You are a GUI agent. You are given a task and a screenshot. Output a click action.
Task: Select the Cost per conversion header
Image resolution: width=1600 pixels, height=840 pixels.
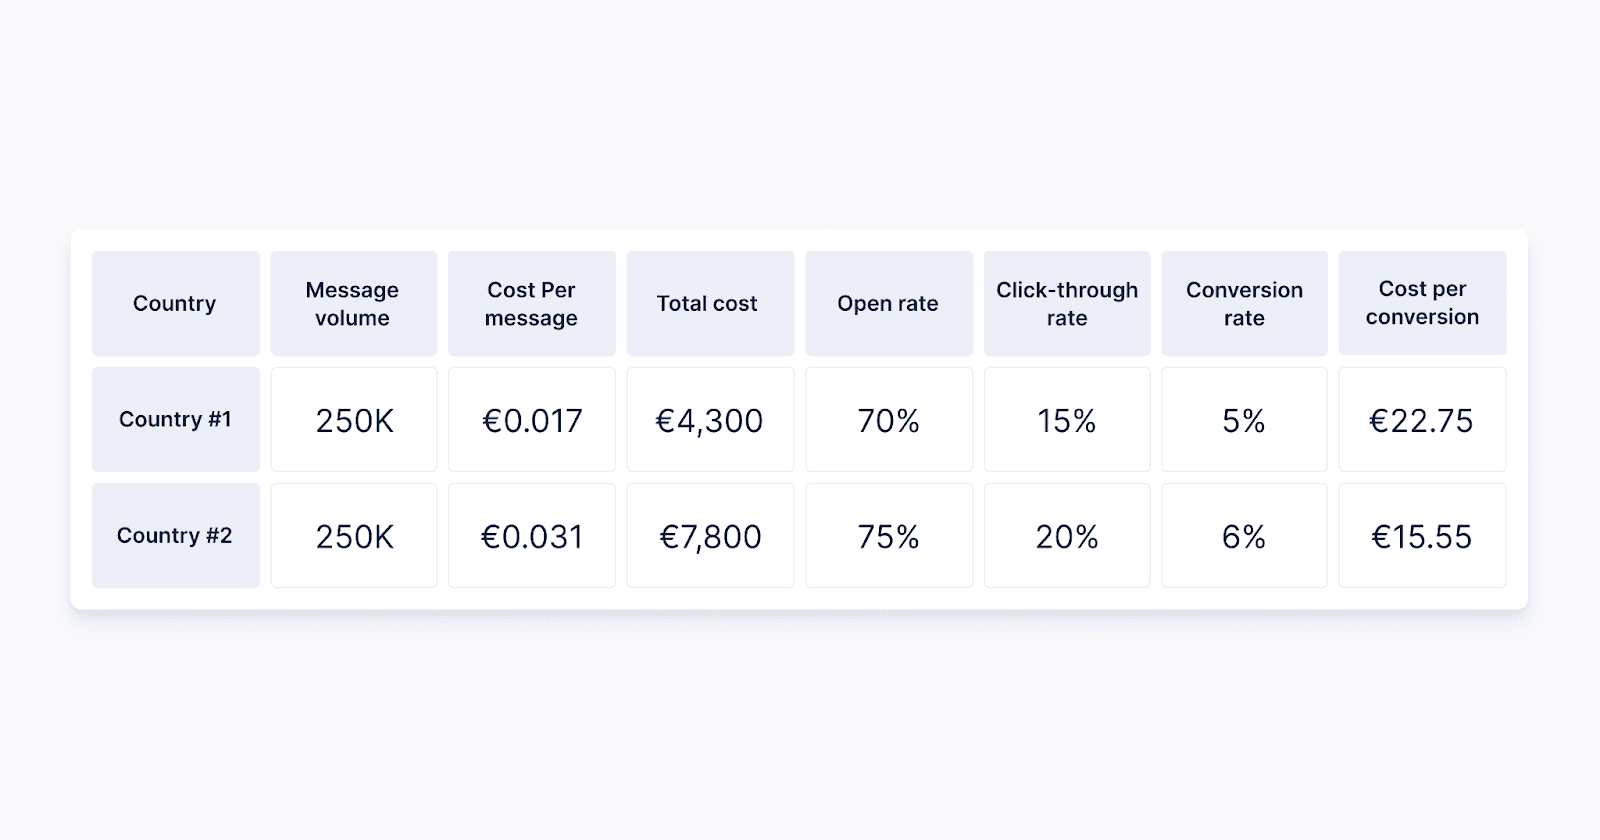click(x=1422, y=303)
